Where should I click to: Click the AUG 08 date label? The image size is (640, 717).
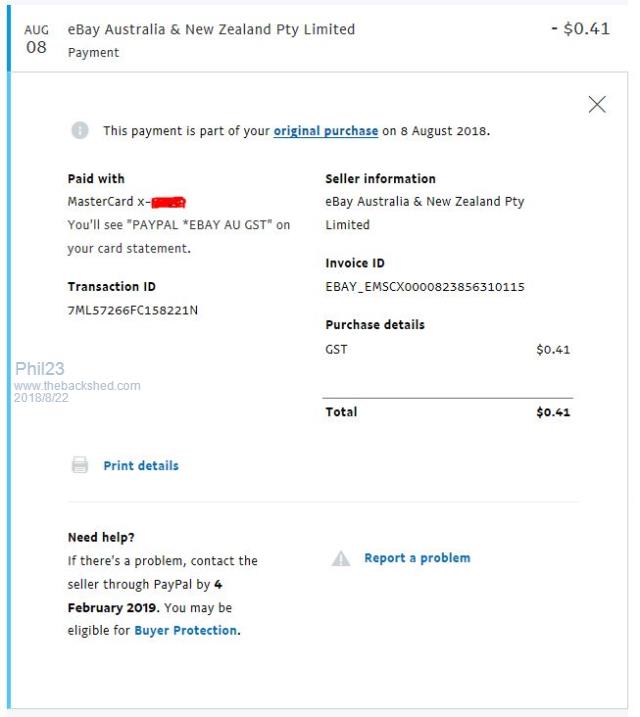coord(36,39)
